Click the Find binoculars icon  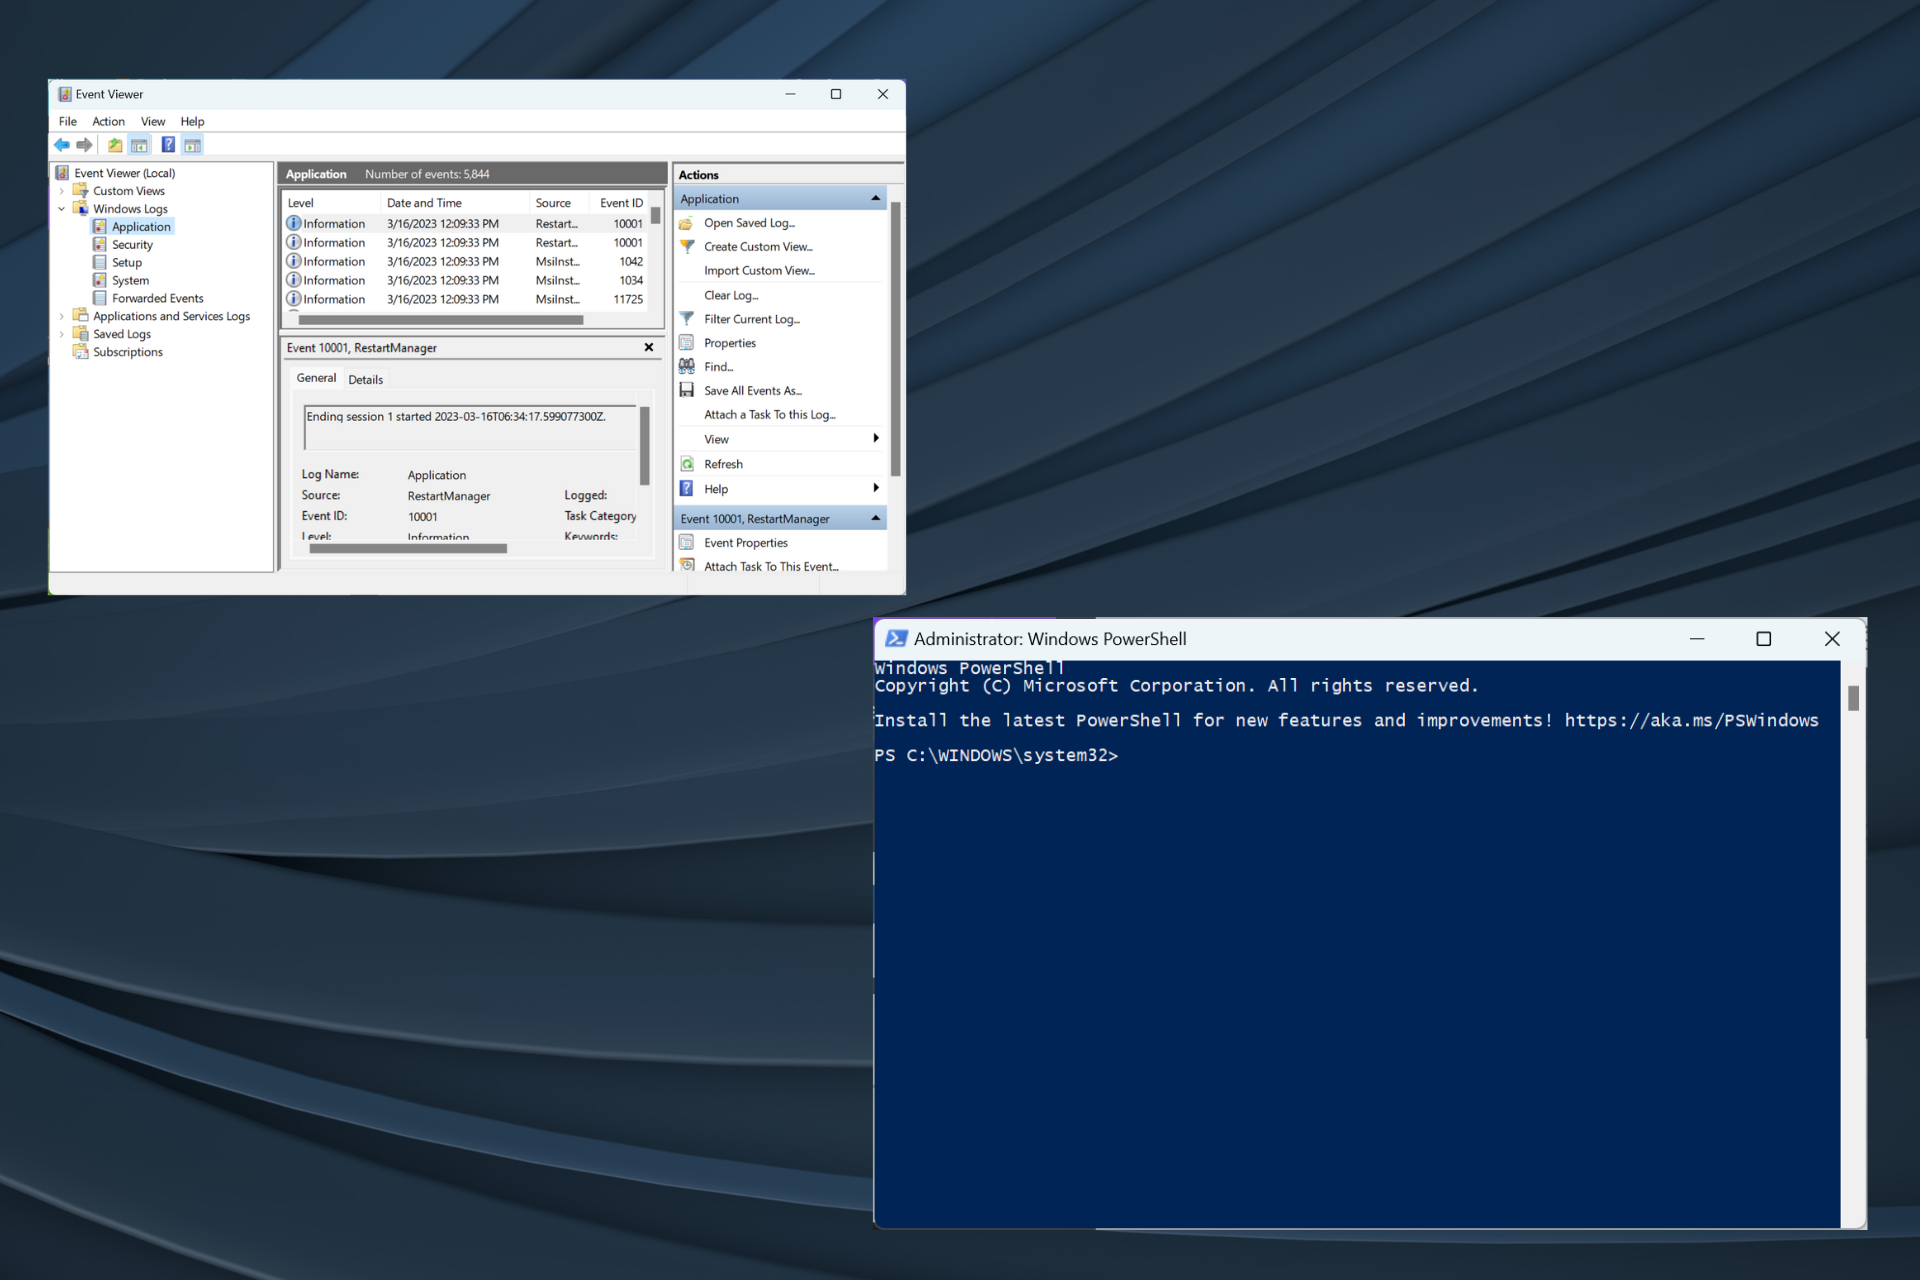[x=687, y=367]
